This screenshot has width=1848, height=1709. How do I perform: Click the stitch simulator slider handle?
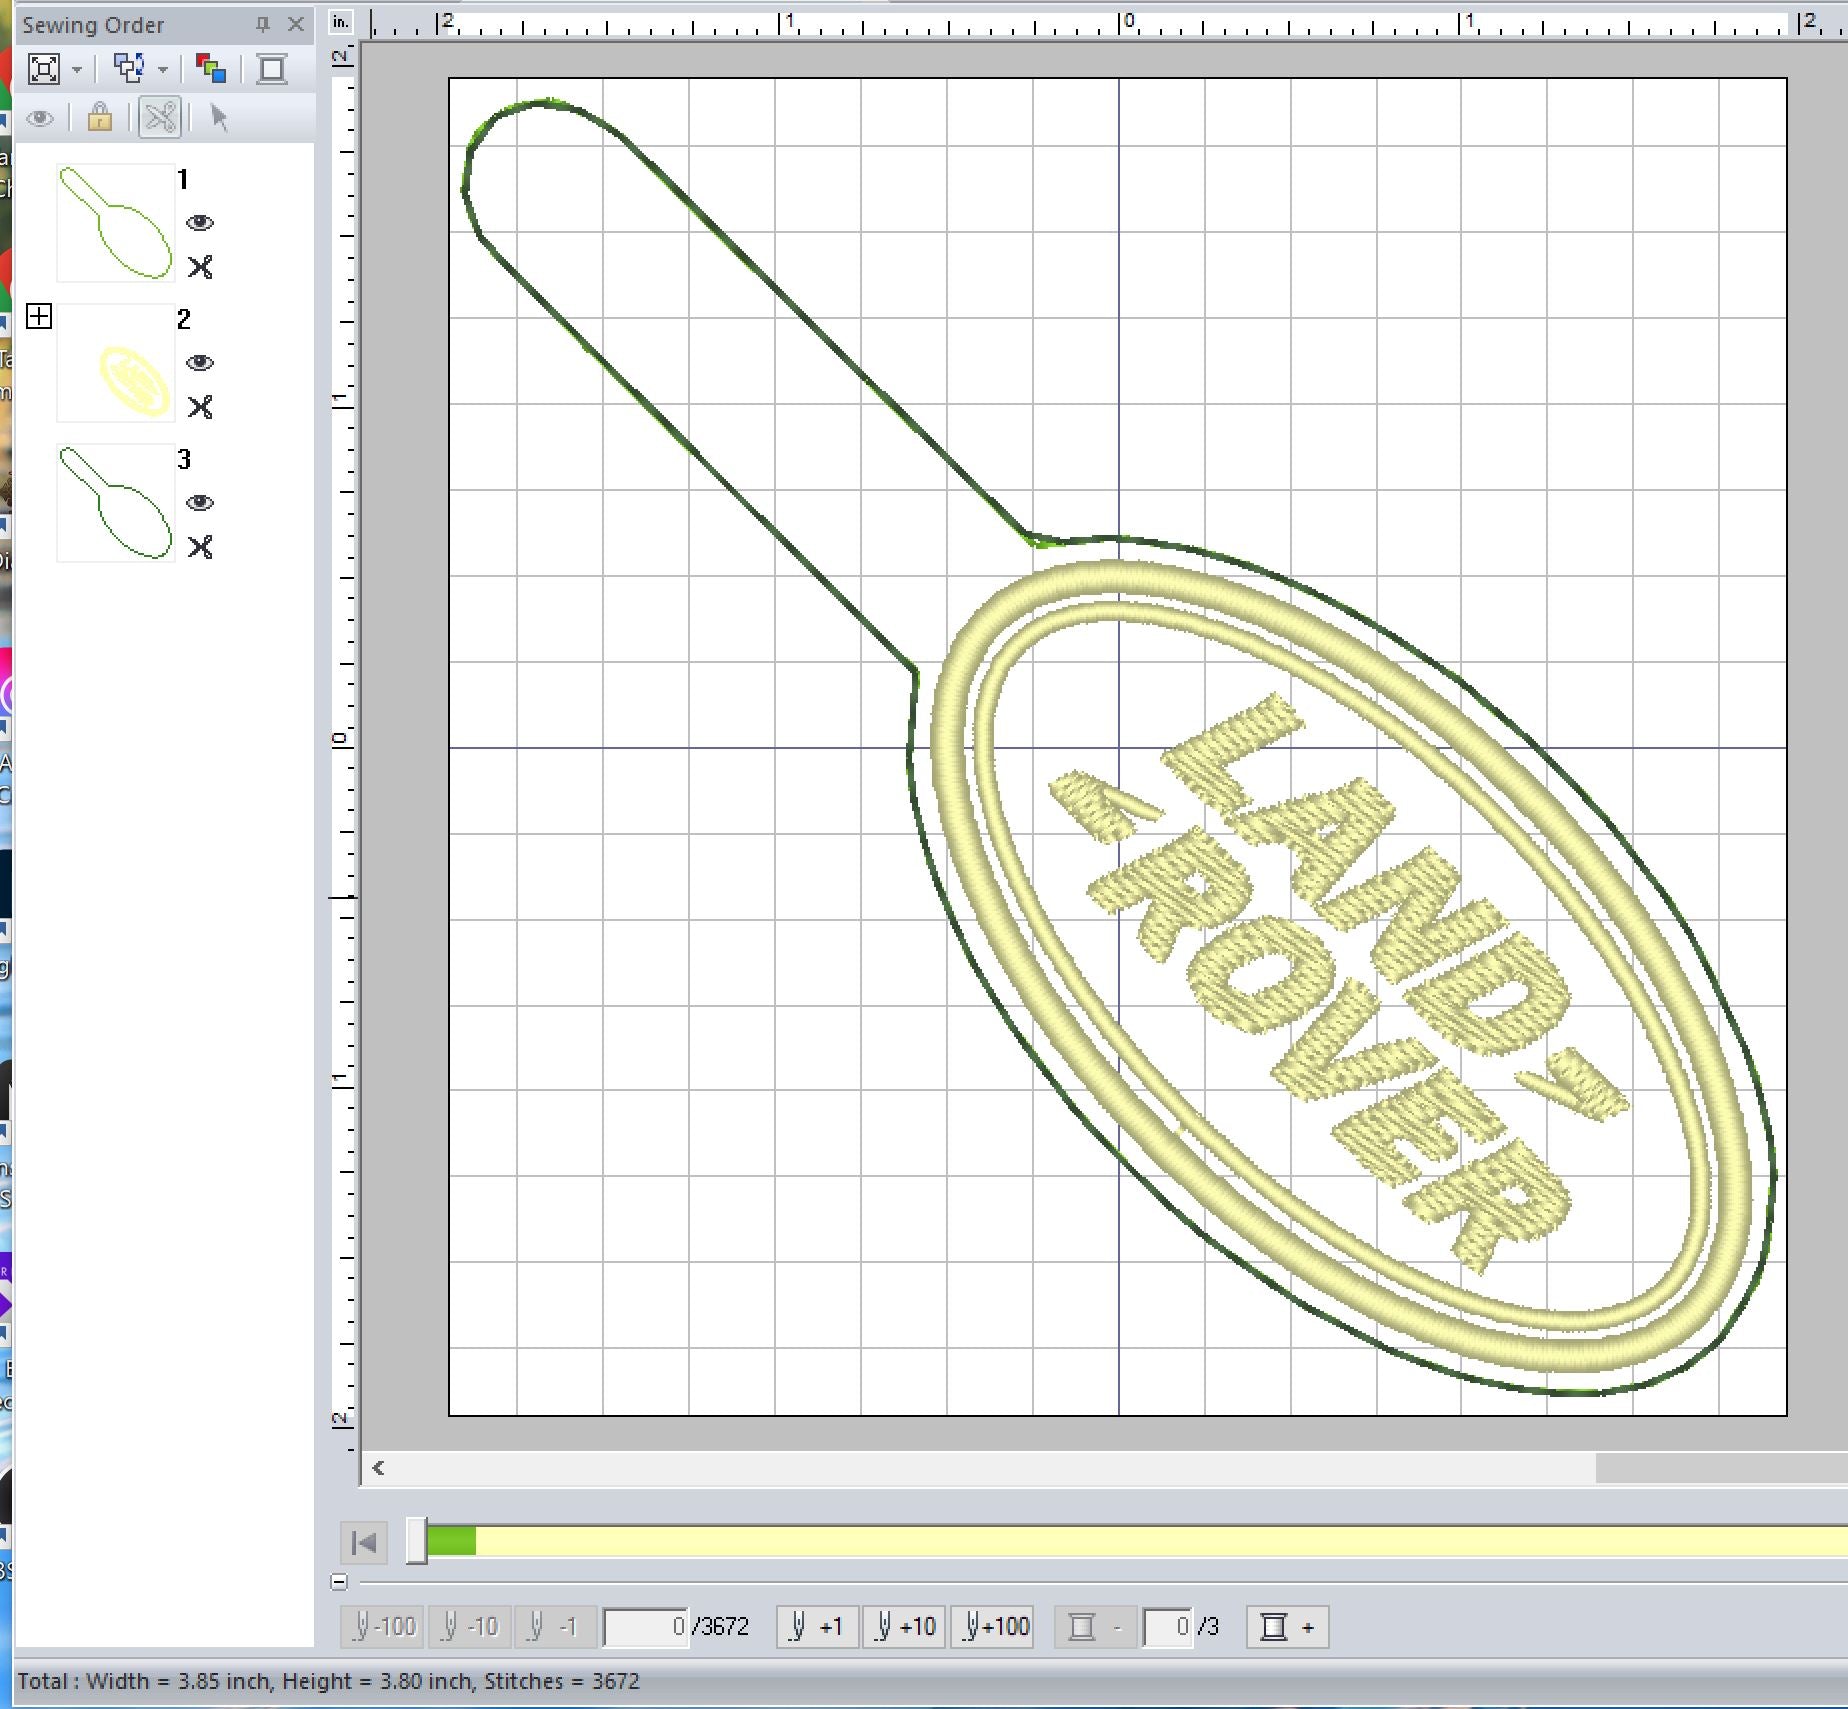click(417, 1541)
